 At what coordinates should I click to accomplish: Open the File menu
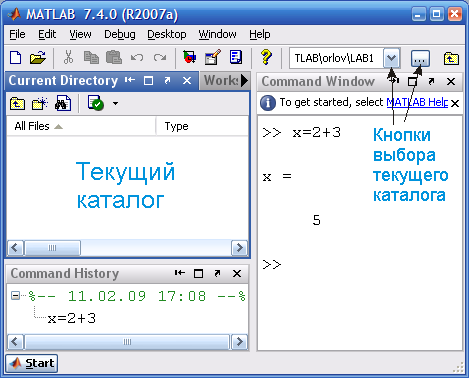tap(17, 34)
